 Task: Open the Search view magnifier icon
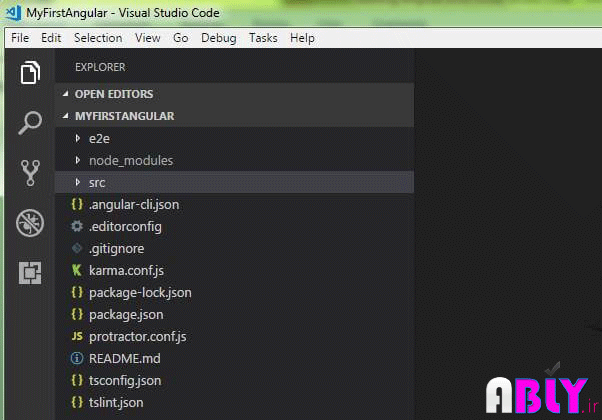pos(30,123)
